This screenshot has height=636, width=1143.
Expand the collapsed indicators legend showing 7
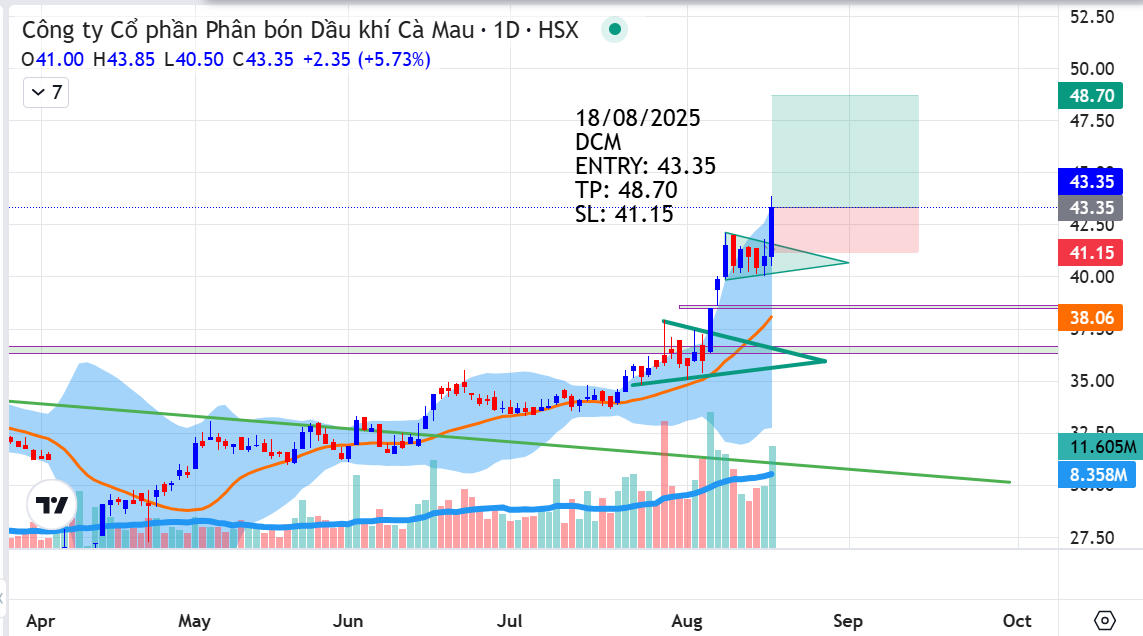point(46,93)
